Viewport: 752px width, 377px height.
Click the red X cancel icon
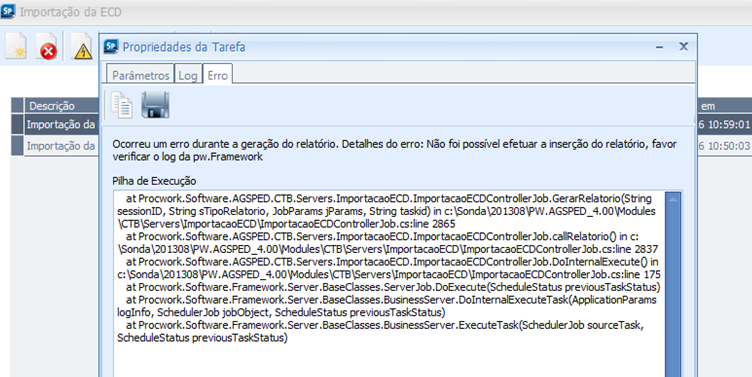(47, 46)
